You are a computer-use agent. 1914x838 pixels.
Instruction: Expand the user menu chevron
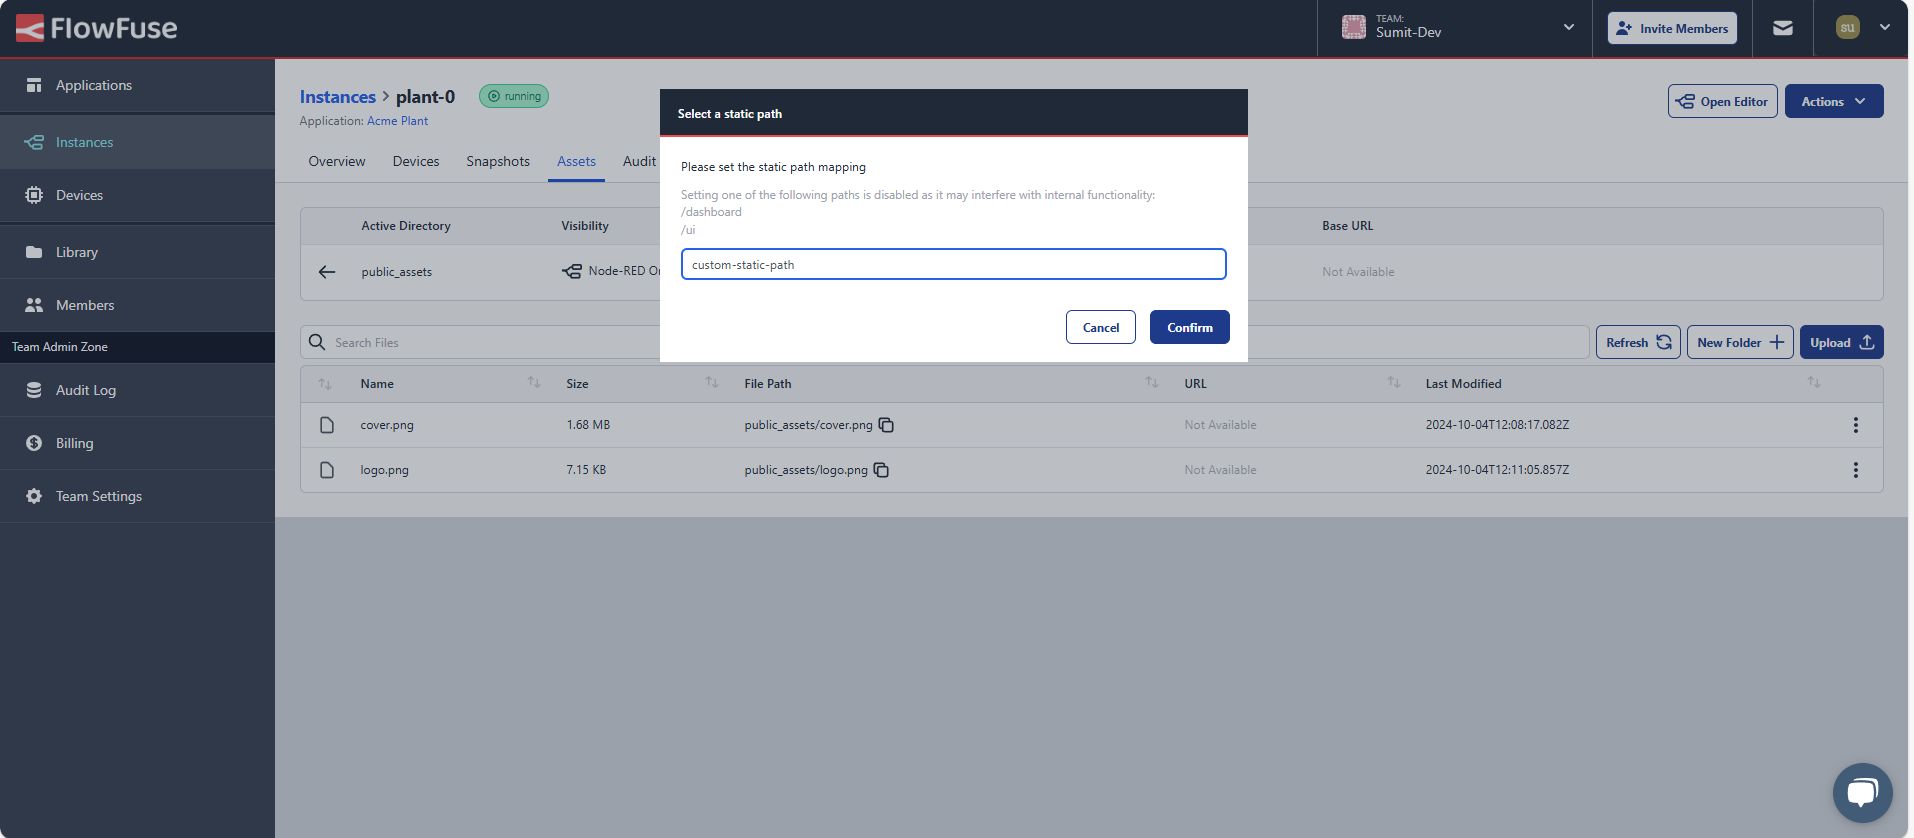coord(1884,27)
